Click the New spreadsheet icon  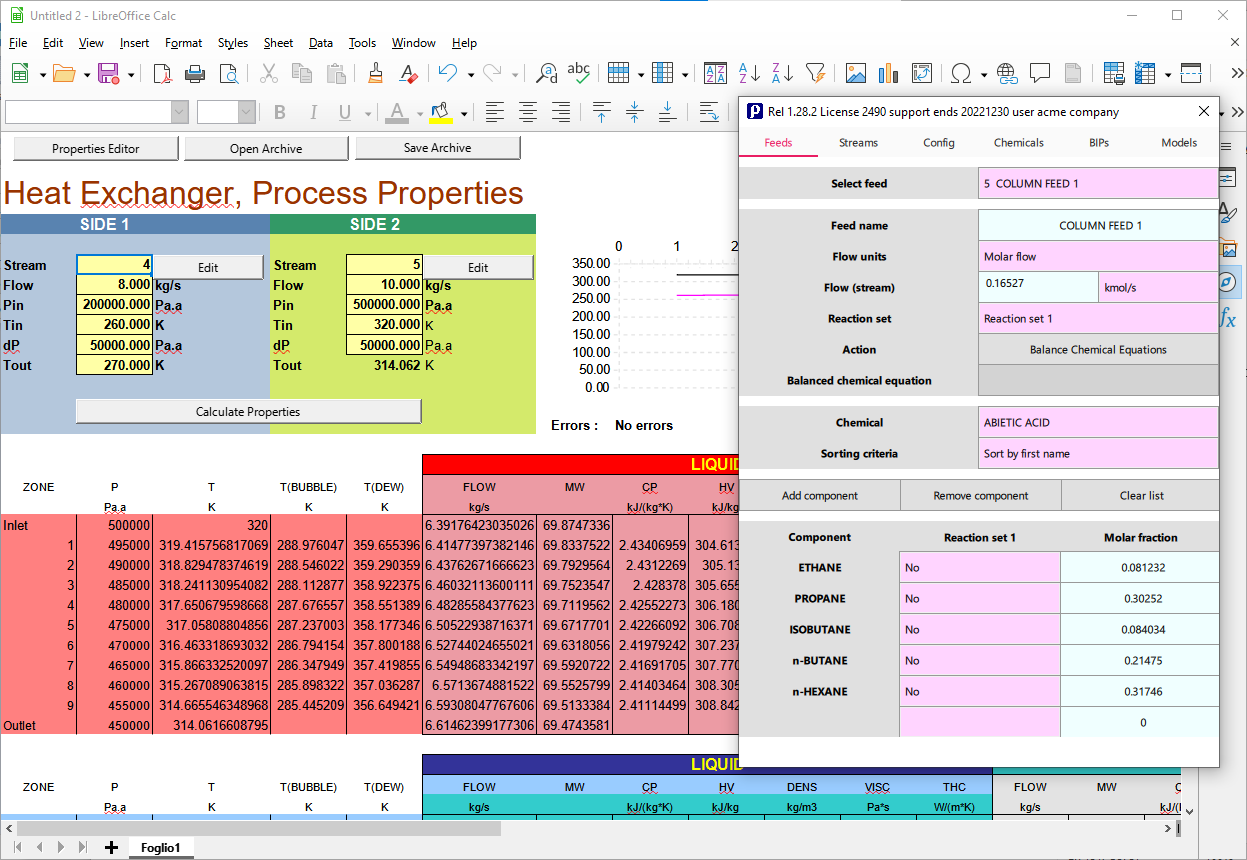tap(19, 73)
